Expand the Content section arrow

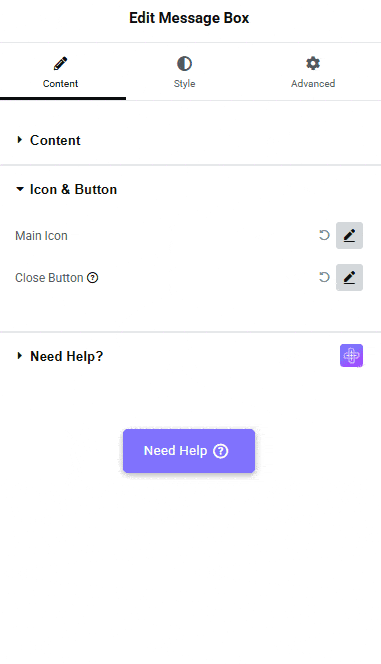point(19,140)
